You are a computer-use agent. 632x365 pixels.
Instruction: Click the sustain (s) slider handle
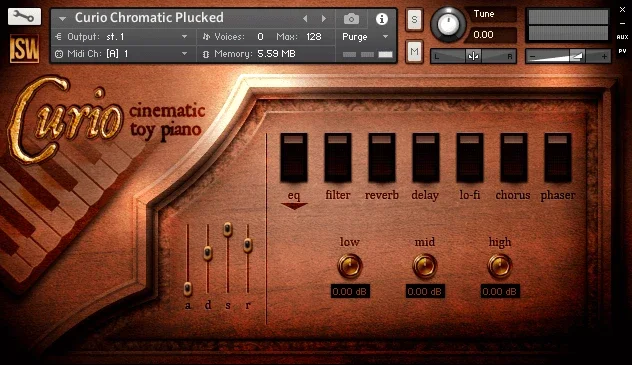click(228, 229)
